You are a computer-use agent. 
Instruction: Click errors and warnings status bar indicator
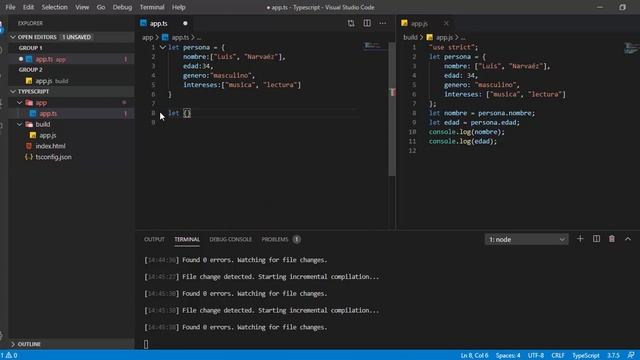tap(9, 356)
